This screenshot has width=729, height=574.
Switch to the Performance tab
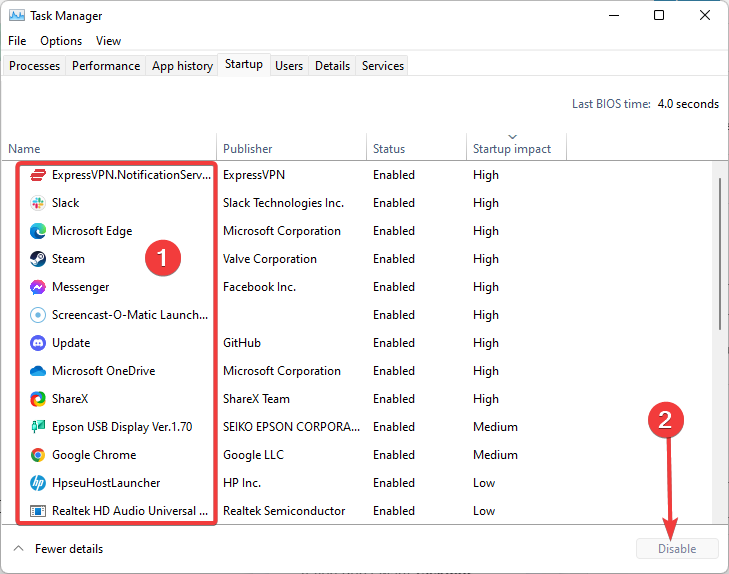[106, 66]
